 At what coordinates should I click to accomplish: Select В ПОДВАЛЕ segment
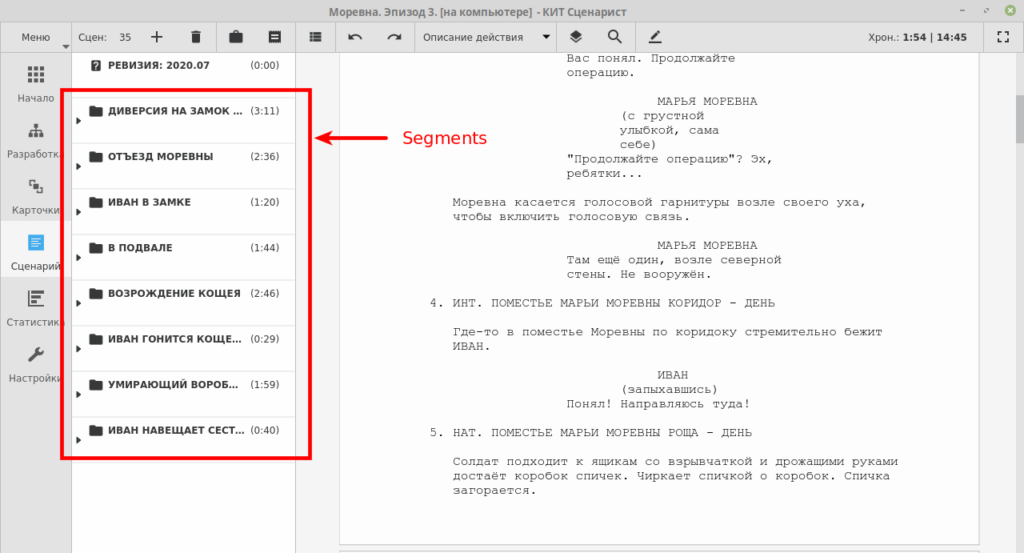point(184,257)
